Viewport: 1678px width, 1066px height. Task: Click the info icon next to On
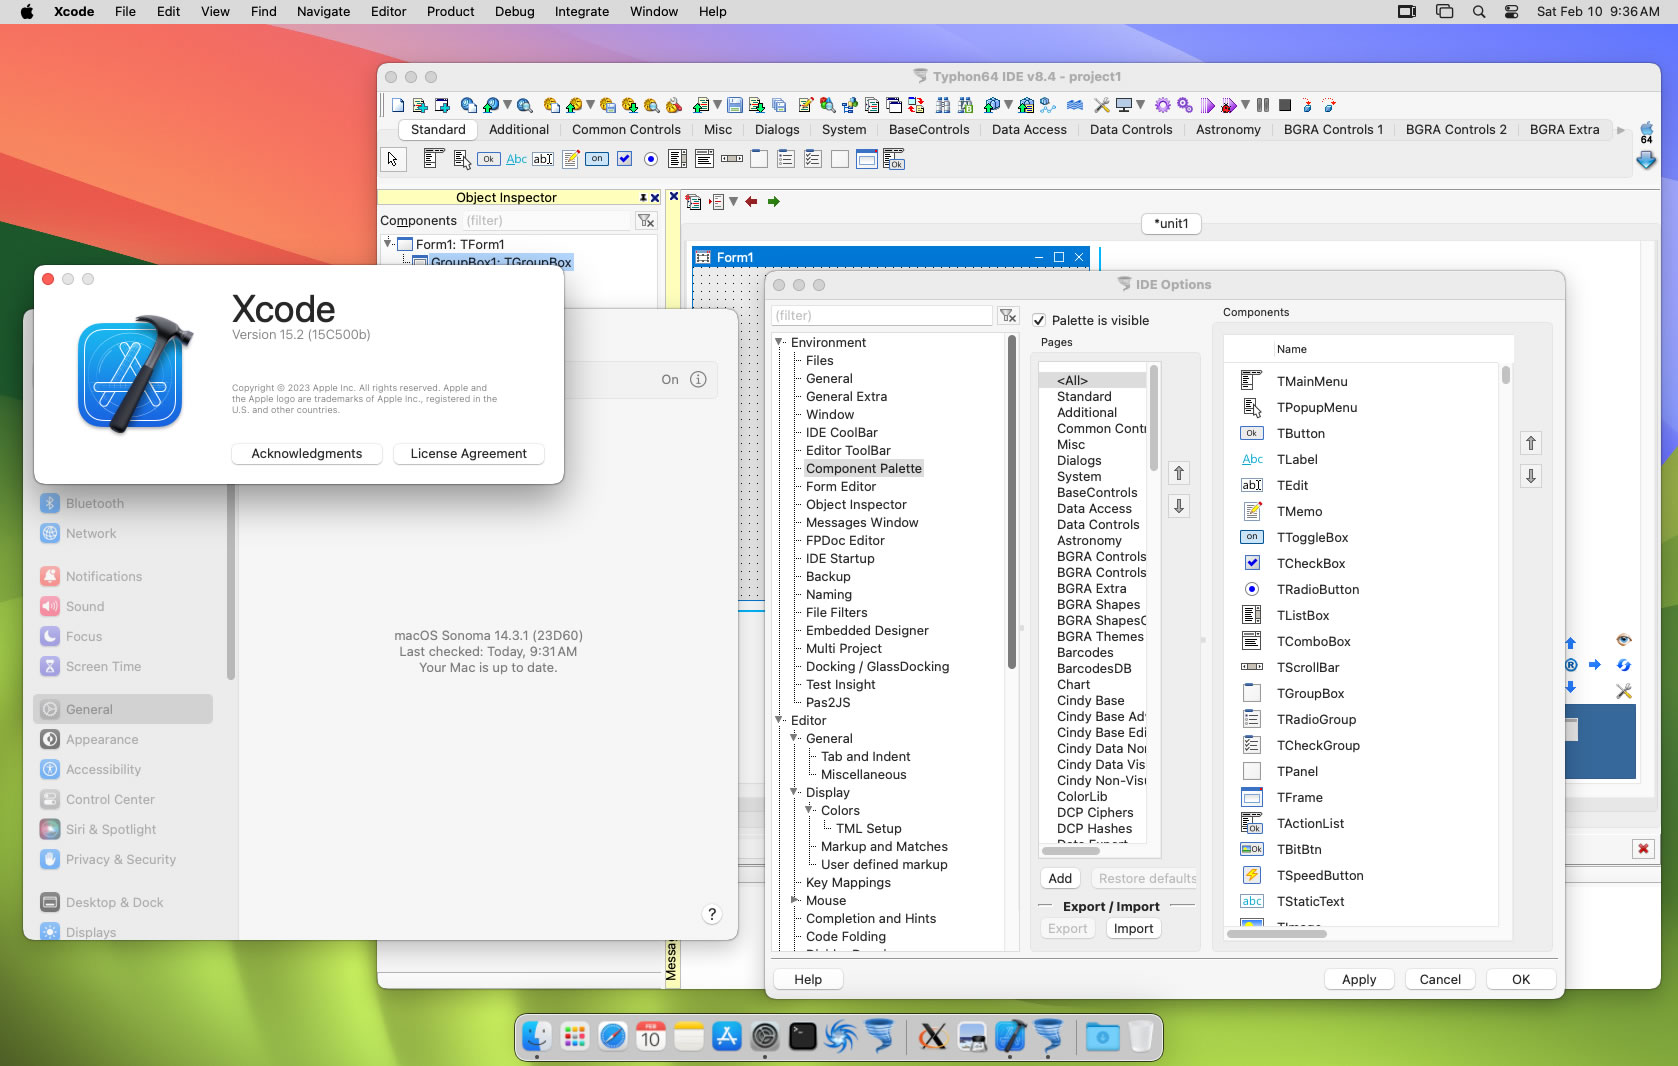698,379
